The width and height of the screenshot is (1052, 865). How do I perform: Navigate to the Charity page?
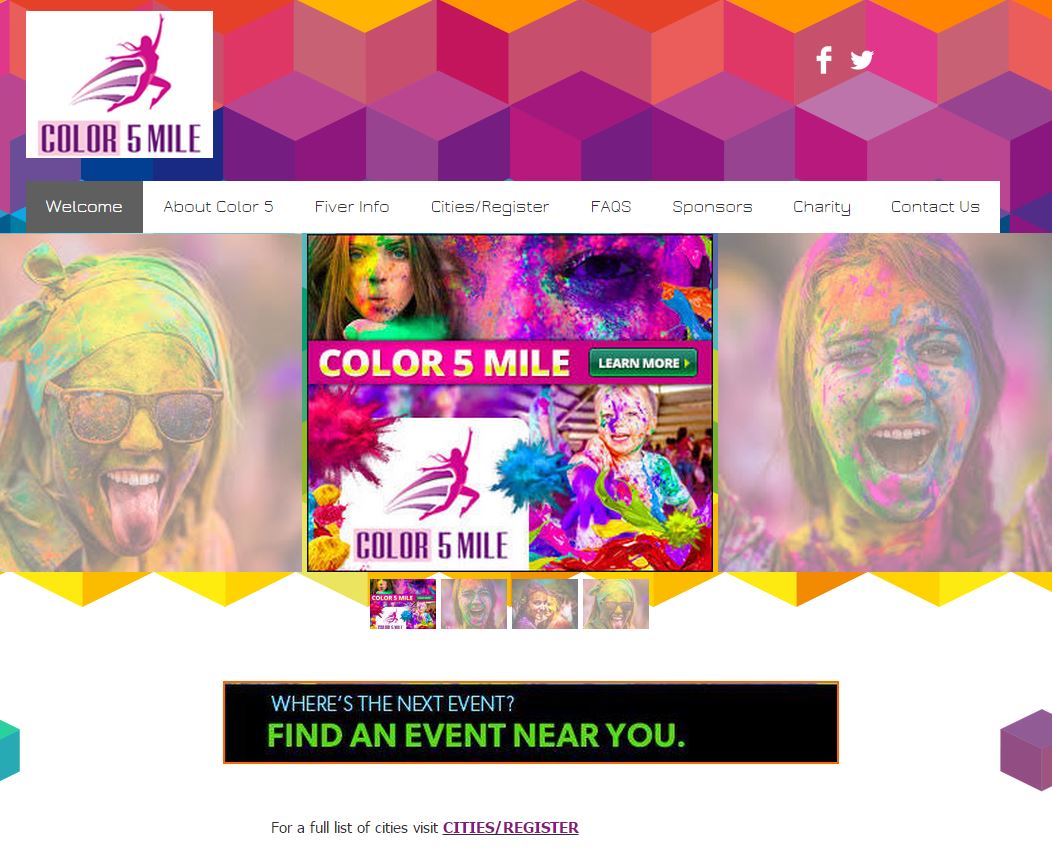pos(821,207)
